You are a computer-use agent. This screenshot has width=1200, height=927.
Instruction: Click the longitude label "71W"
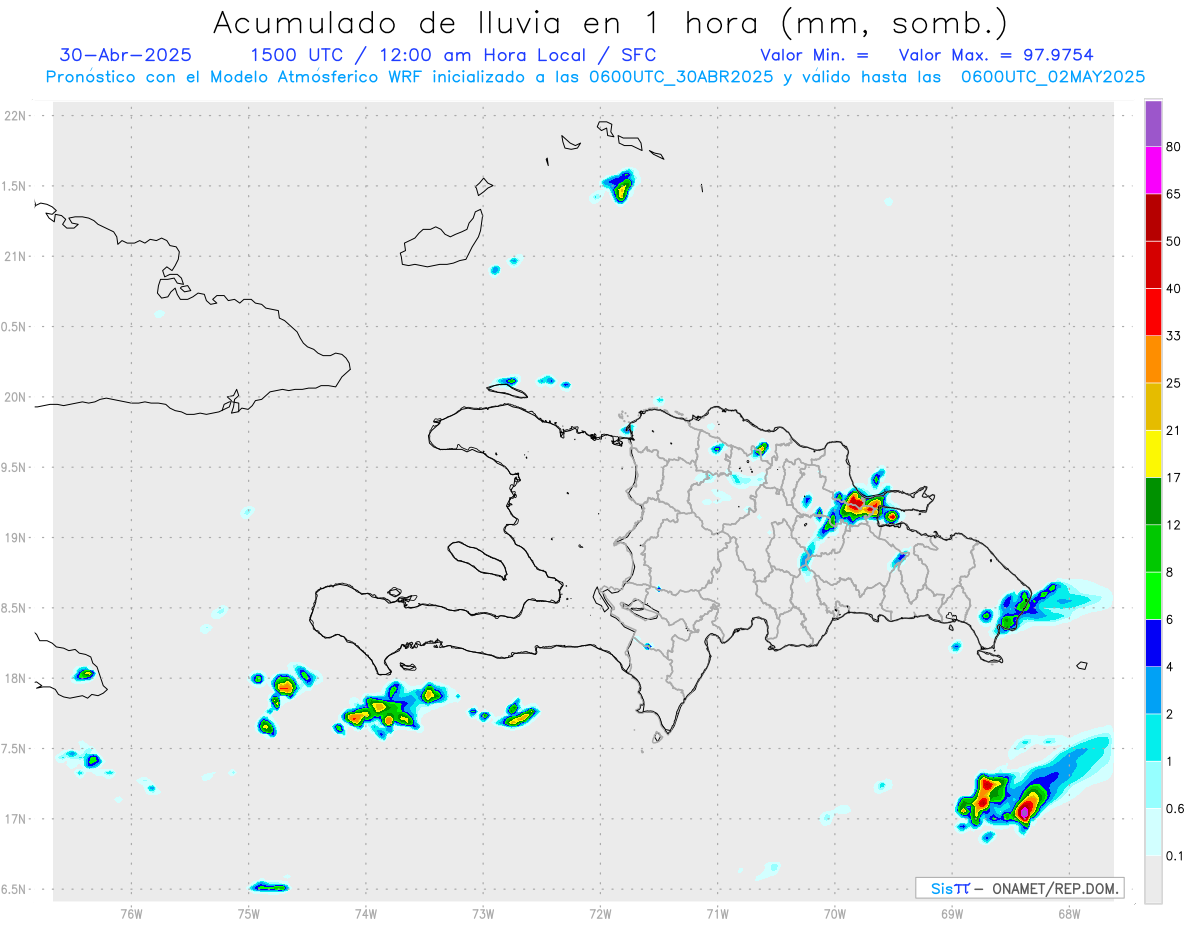(x=717, y=912)
